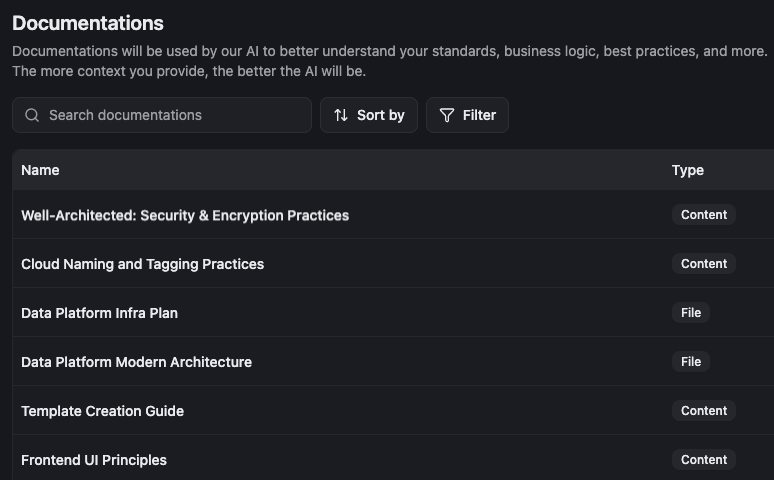The width and height of the screenshot is (774, 480).
Task: Click Content badge for Security & Encryption Practices
Action: click(x=703, y=215)
